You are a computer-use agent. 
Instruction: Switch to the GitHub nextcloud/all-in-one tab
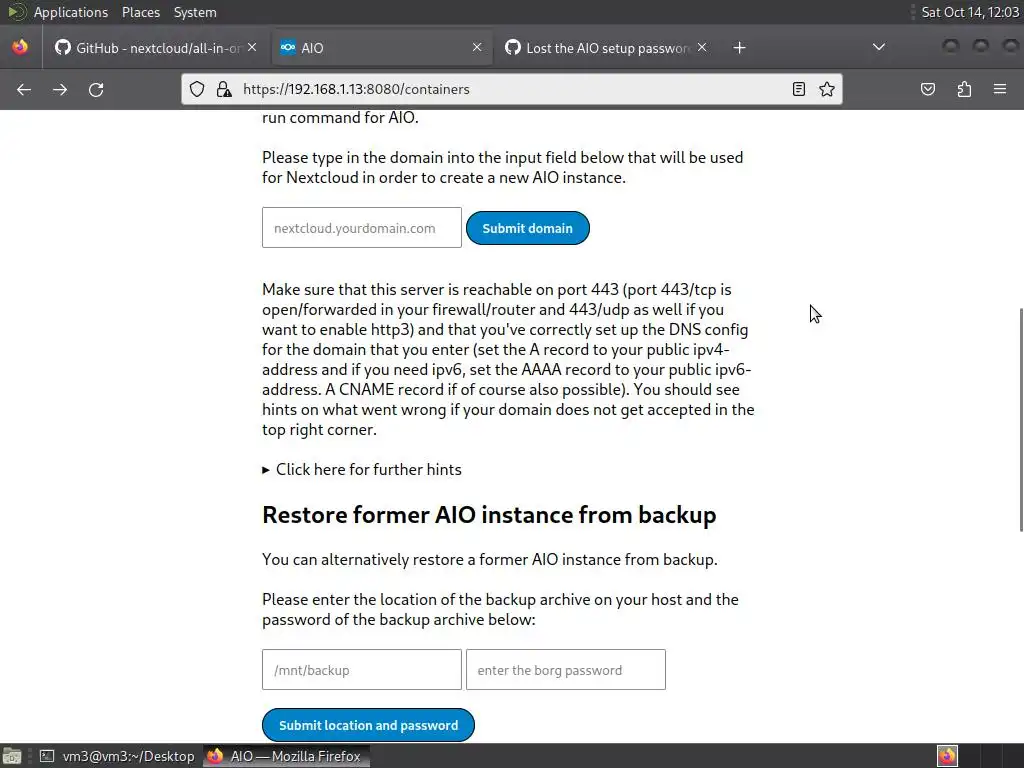pyautogui.click(x=155, y=48)
